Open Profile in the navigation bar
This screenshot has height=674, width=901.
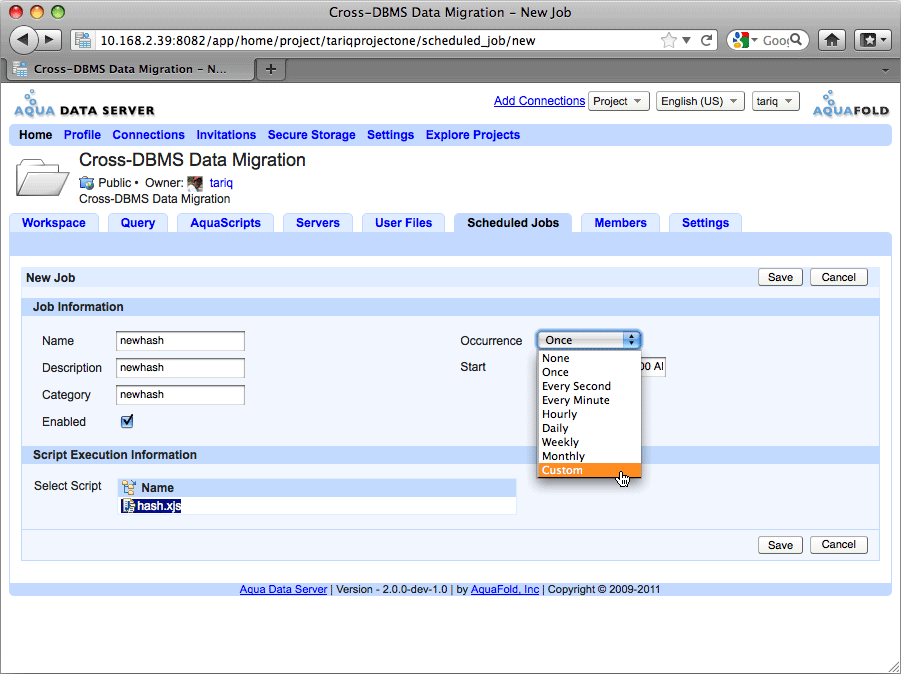82,135
